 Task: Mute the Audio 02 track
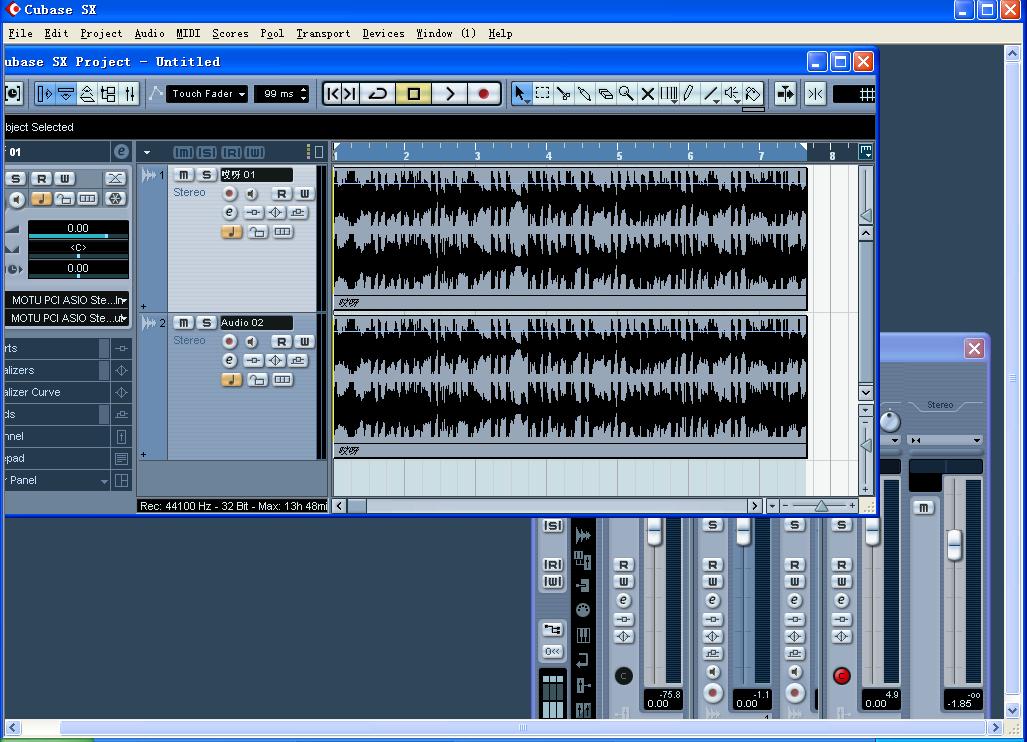pos(184,323)
